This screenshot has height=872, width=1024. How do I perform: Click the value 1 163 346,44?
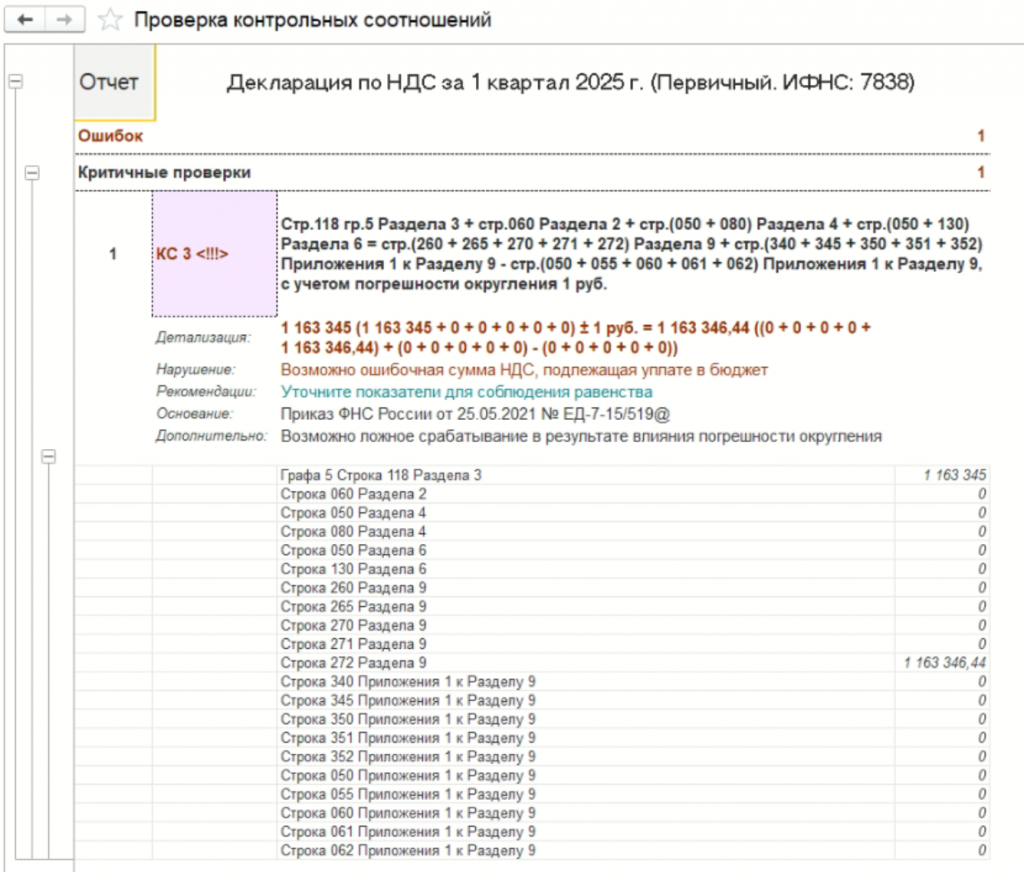tap(944, 663)
